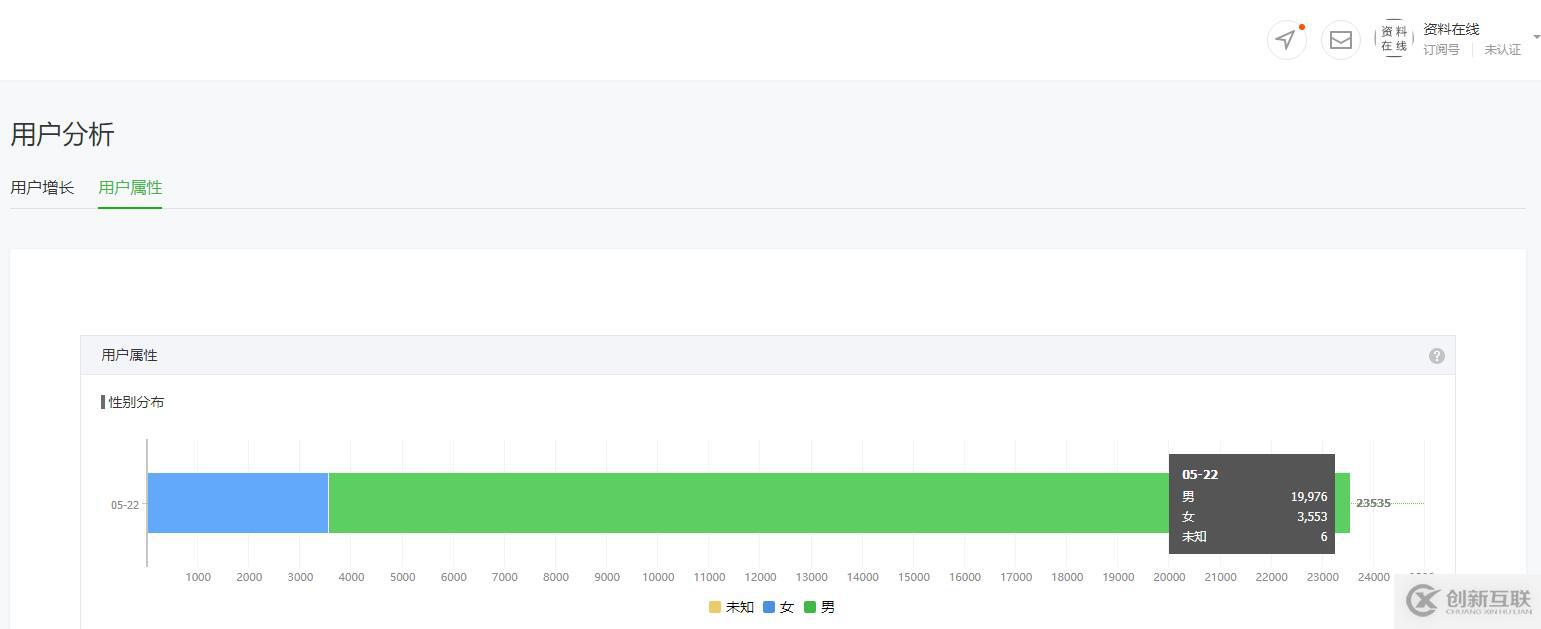Open the notifications paper-plane icon
Viewport: 1541px width, 629px height.
1286,40
